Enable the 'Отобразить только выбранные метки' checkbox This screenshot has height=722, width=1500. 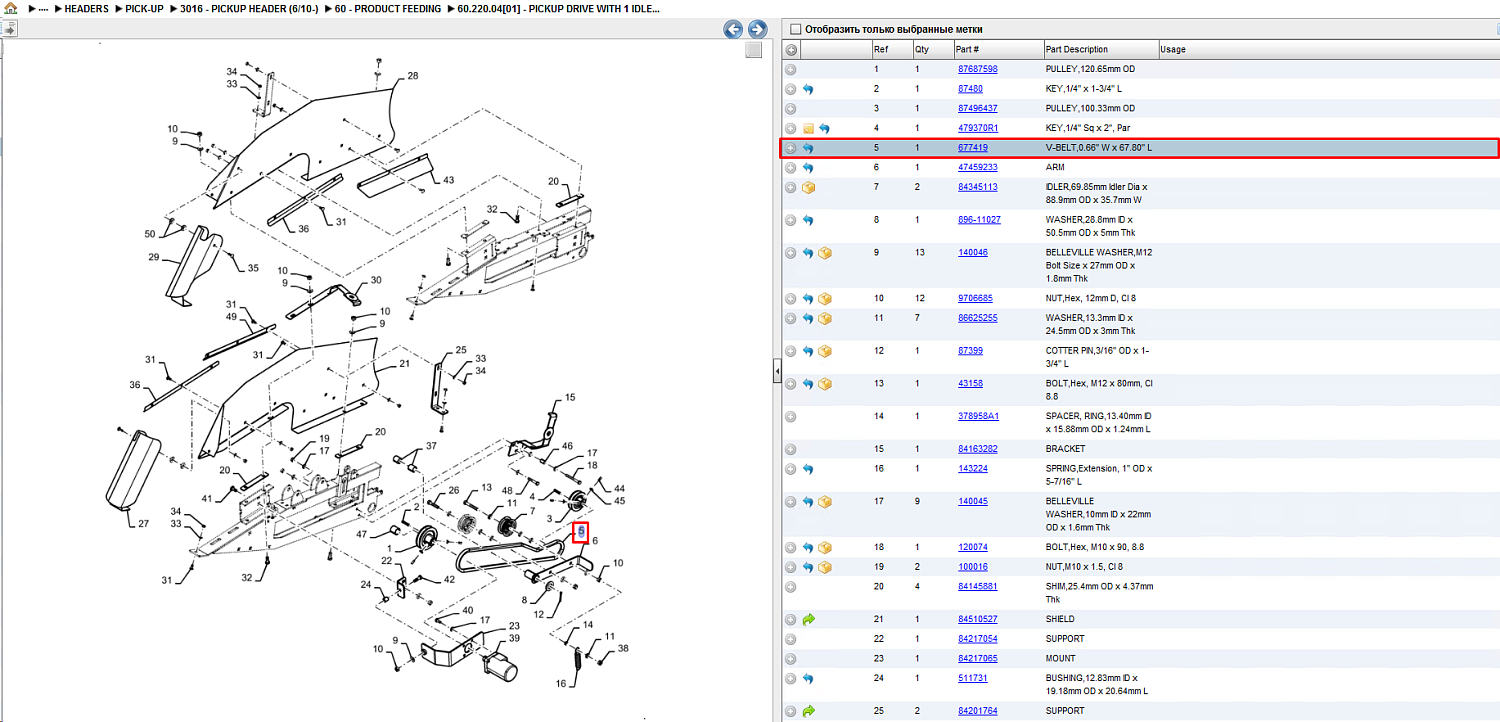[796, 29]
